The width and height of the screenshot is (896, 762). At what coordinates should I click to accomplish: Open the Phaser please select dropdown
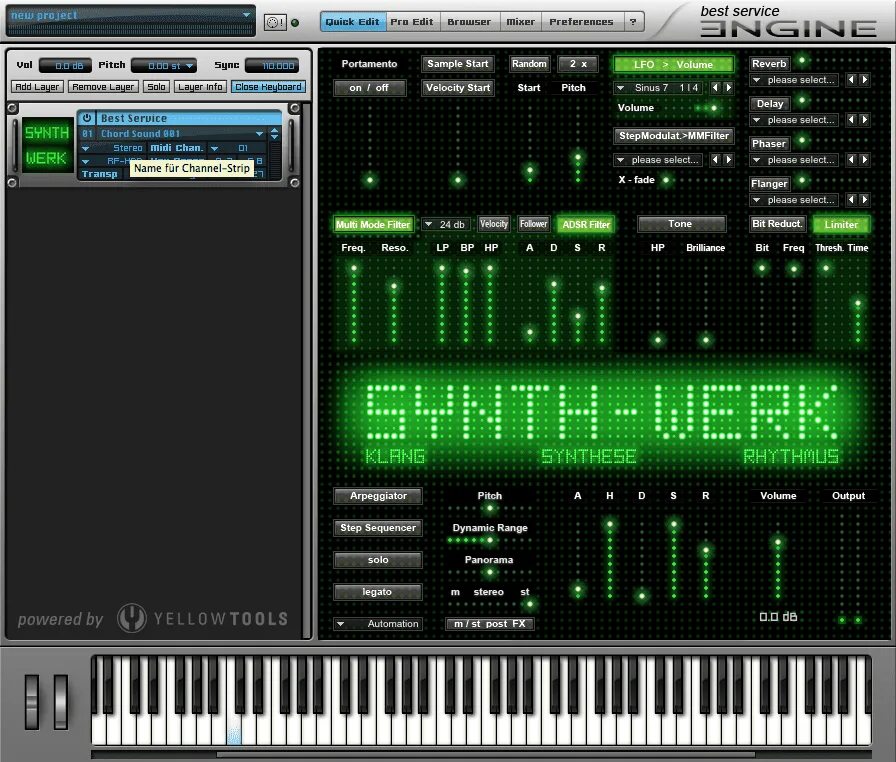click(795, 159)
